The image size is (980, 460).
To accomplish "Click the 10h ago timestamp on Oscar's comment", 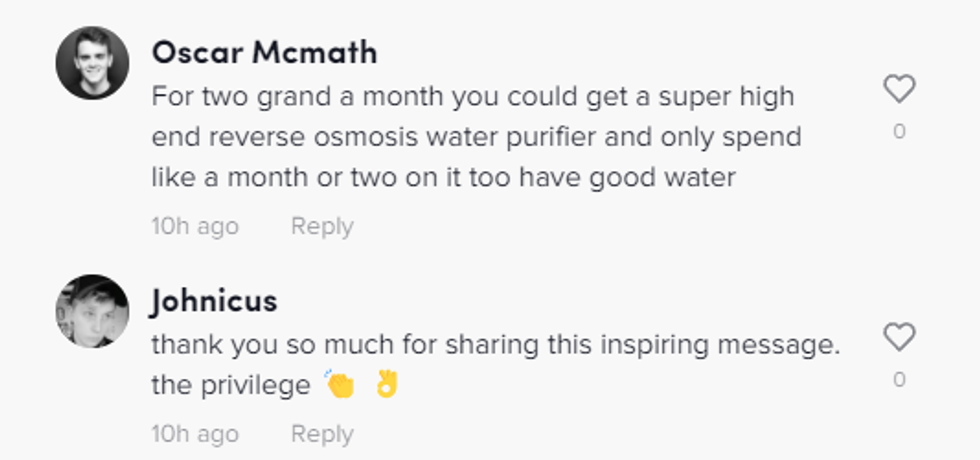I will coord(195,227).
